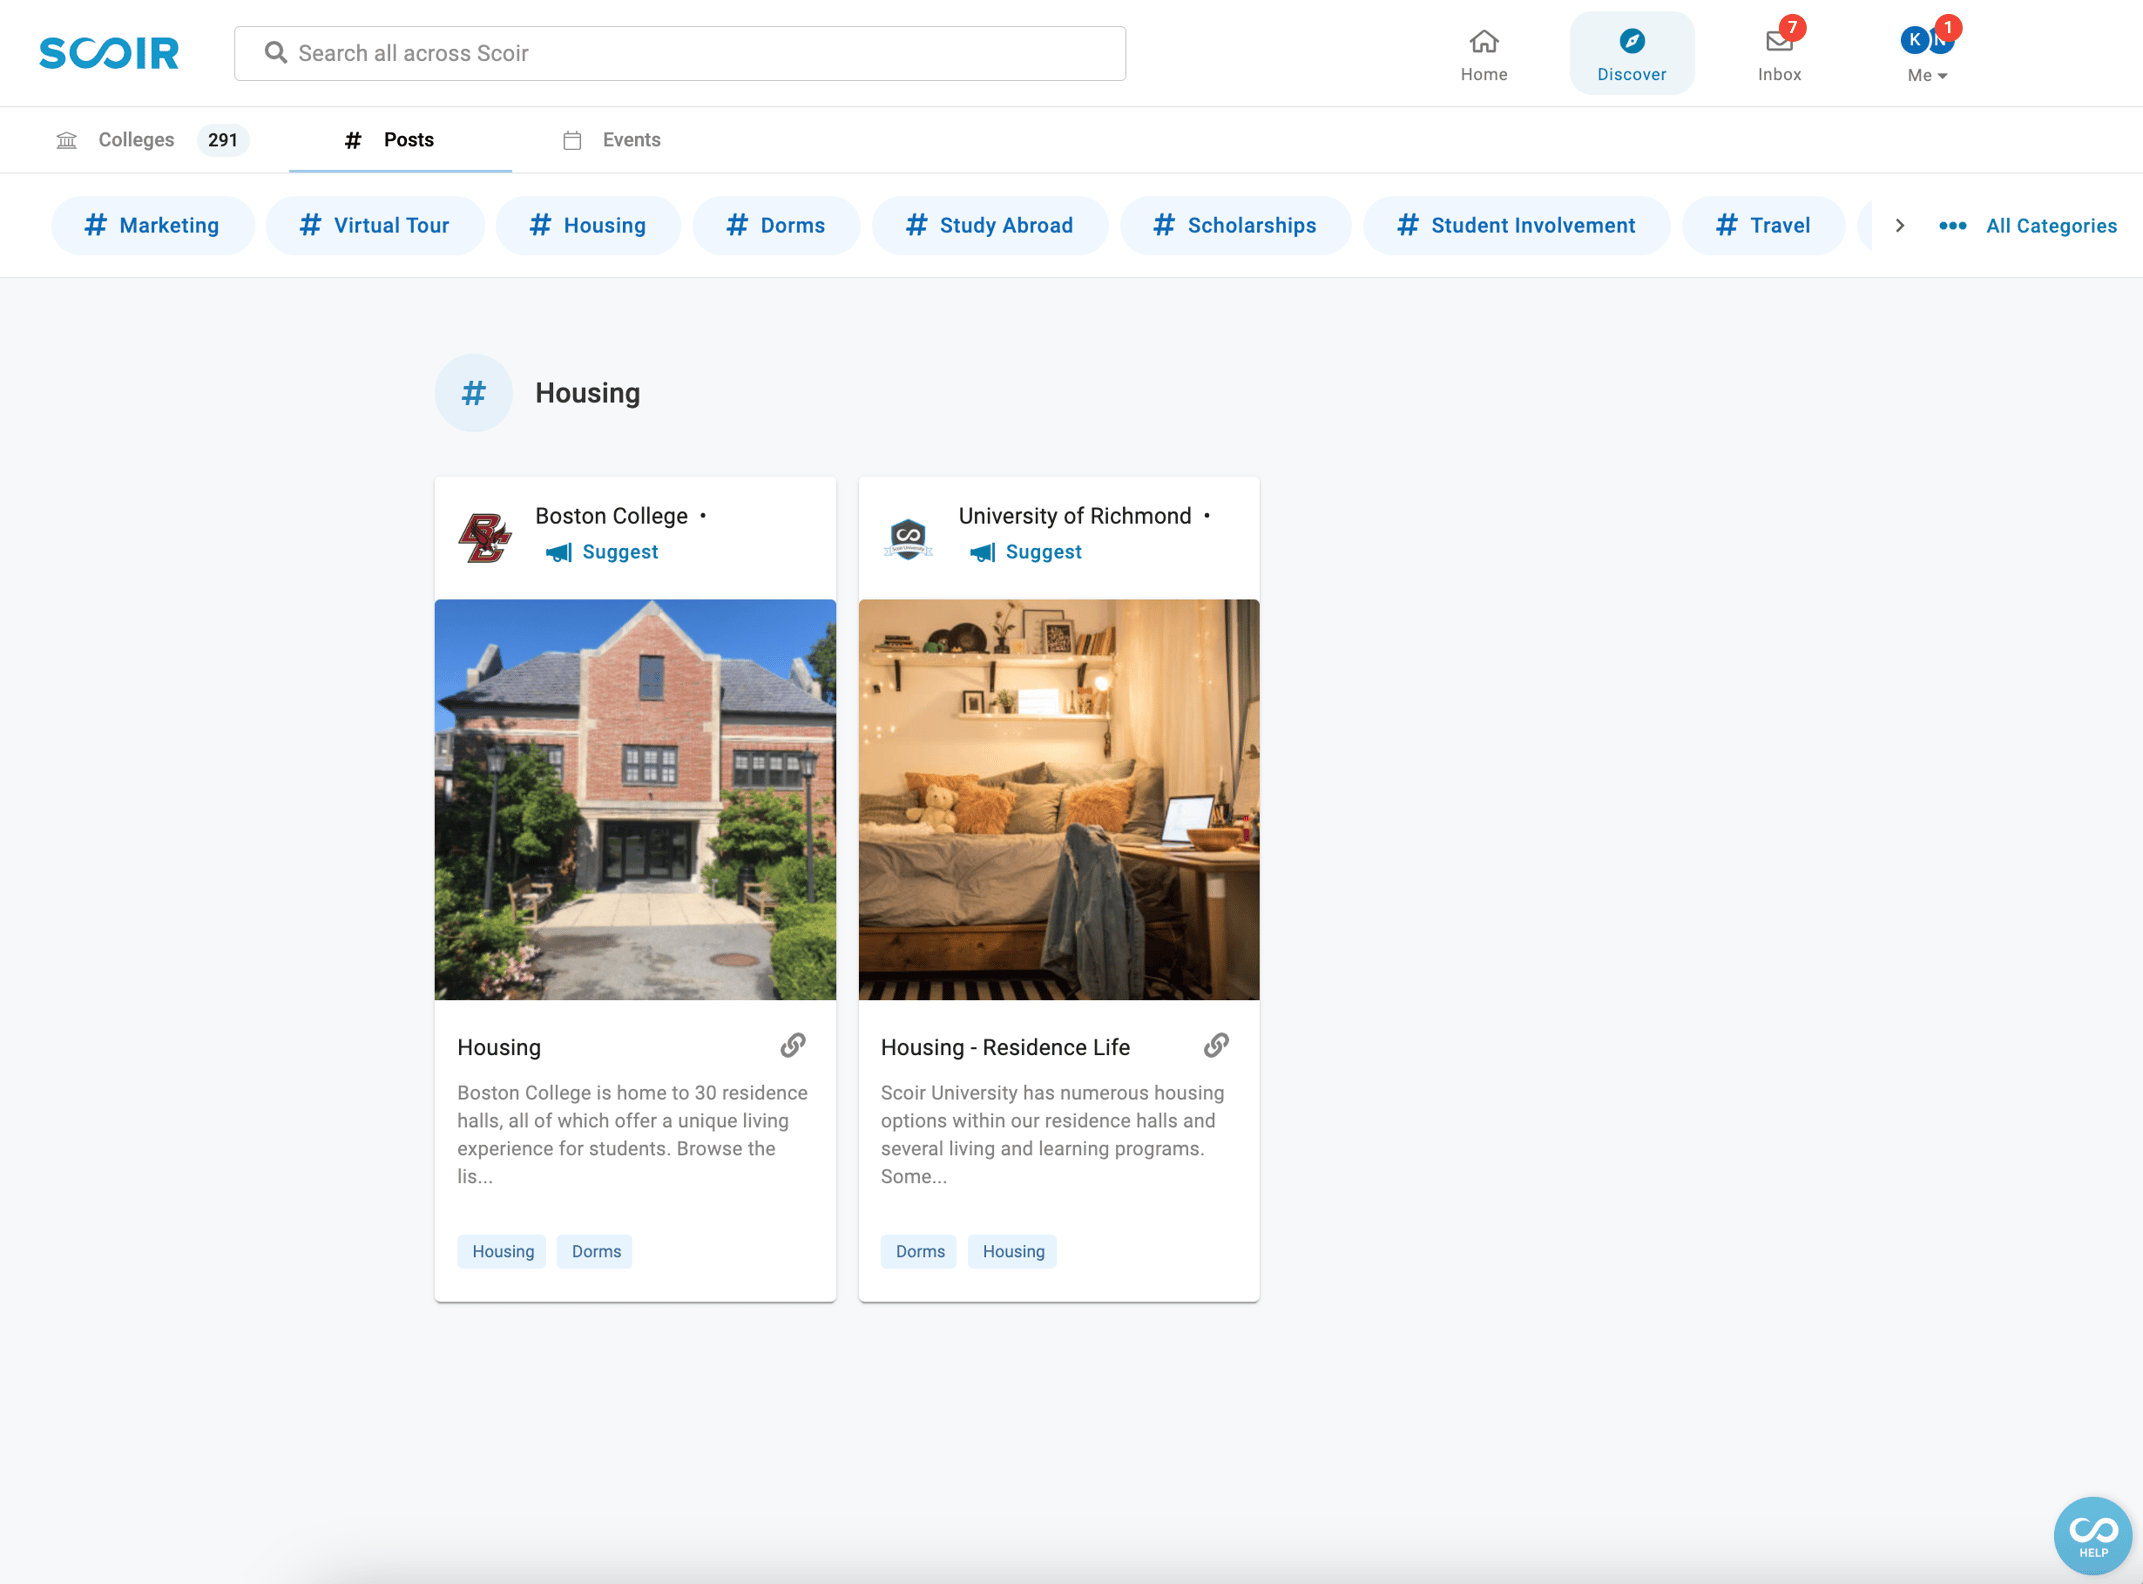This screenshot has height=1584, width=2143.
Task: Open the floating Help bubble
Action: click(x=2092, y=1535)
